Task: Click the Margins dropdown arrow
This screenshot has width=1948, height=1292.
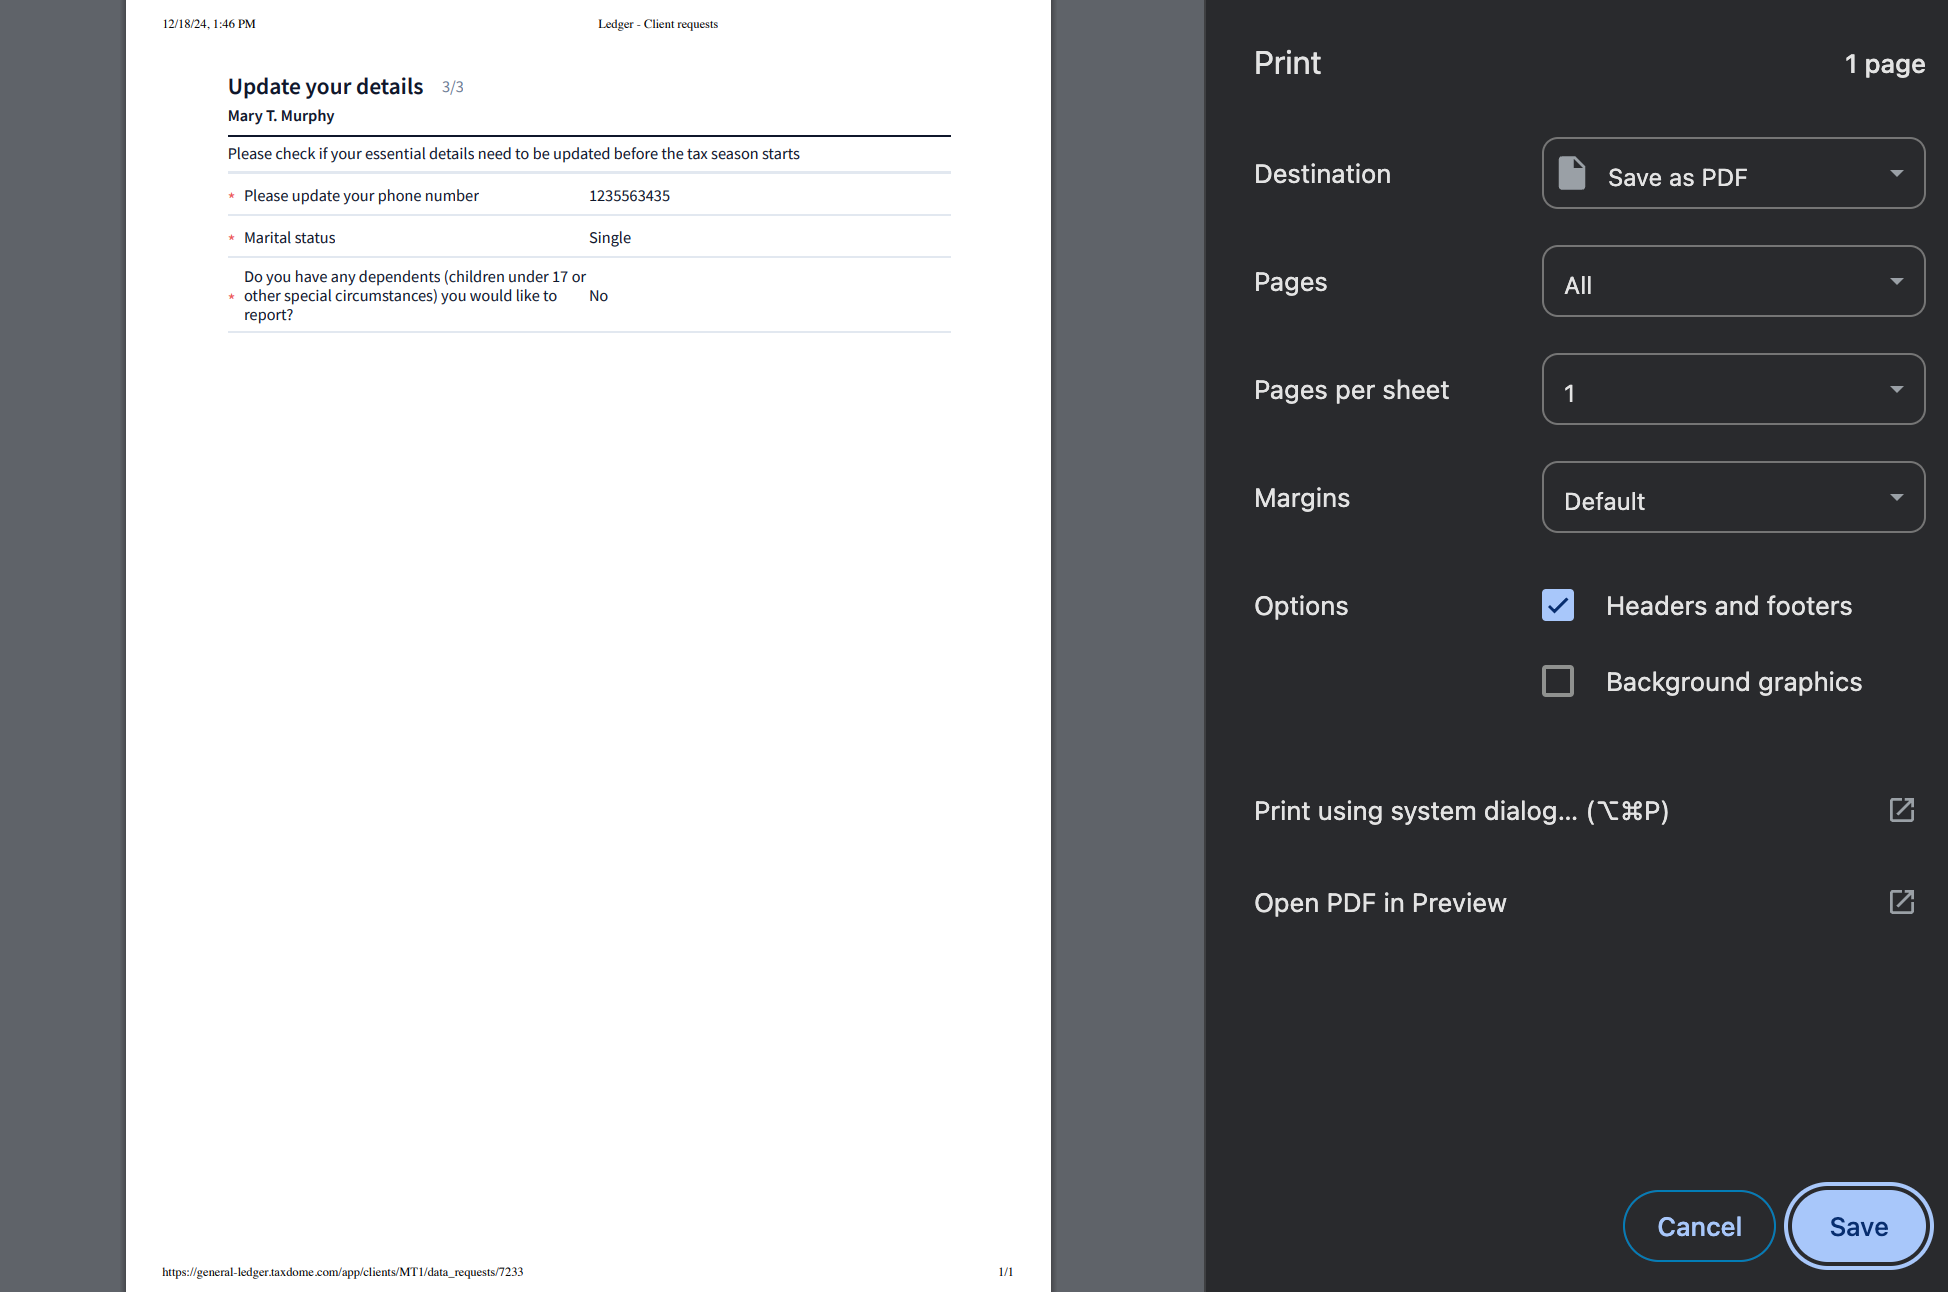Action: (x=1896, y=498)
